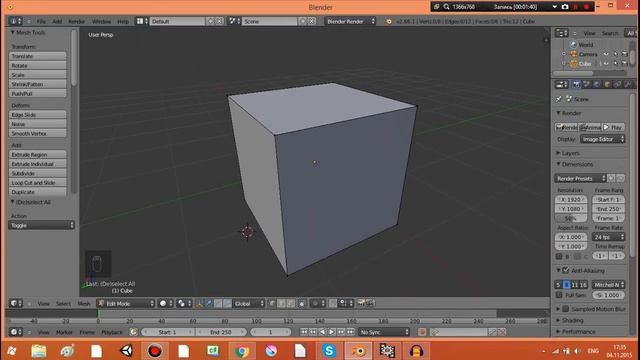Screen dimensions: 640x360
Task: Click the pin icon beside Scene
Action: (x=559, y=99)
